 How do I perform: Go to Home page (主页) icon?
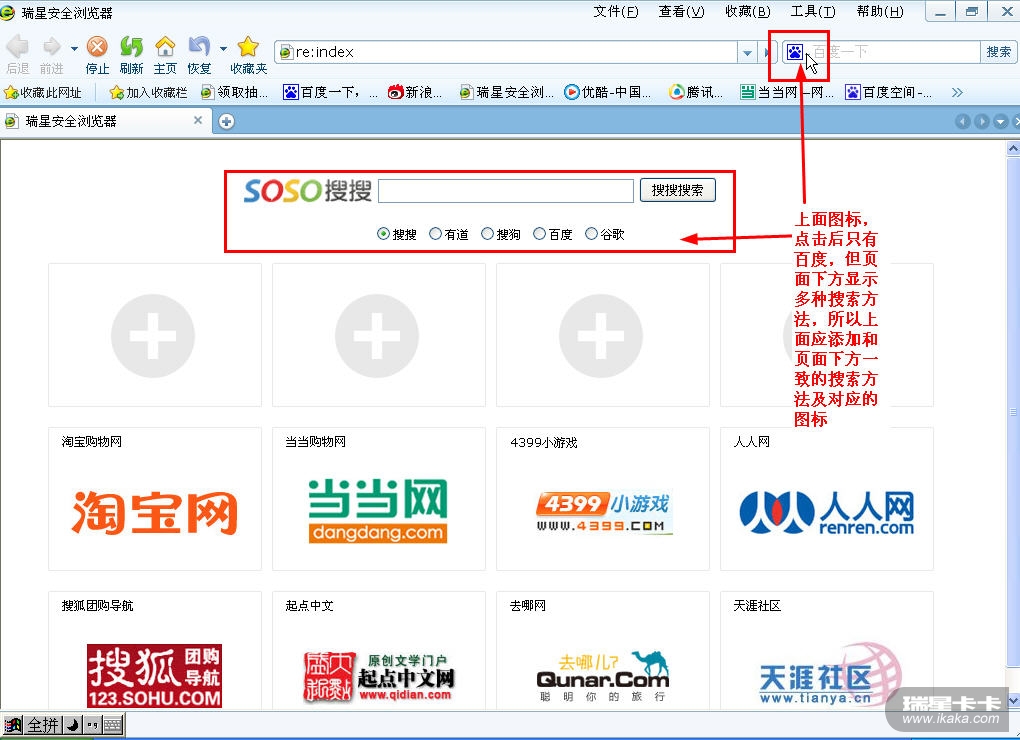165,47
